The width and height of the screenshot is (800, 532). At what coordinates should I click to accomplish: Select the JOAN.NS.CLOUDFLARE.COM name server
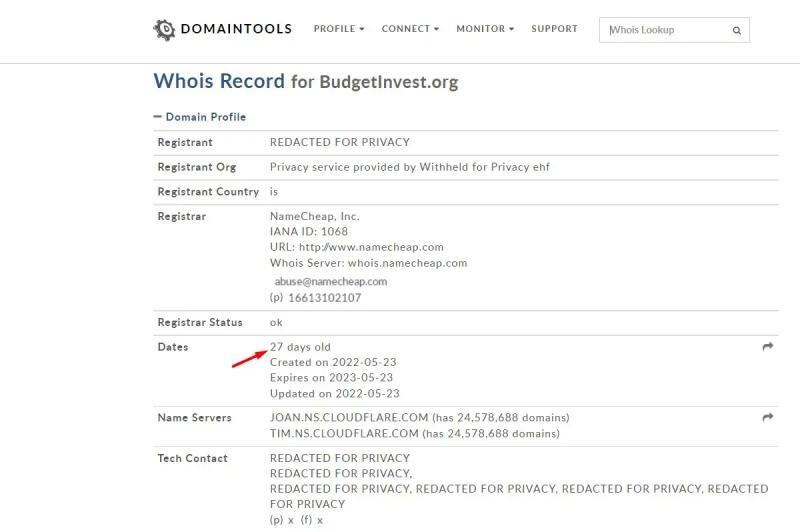349,418
